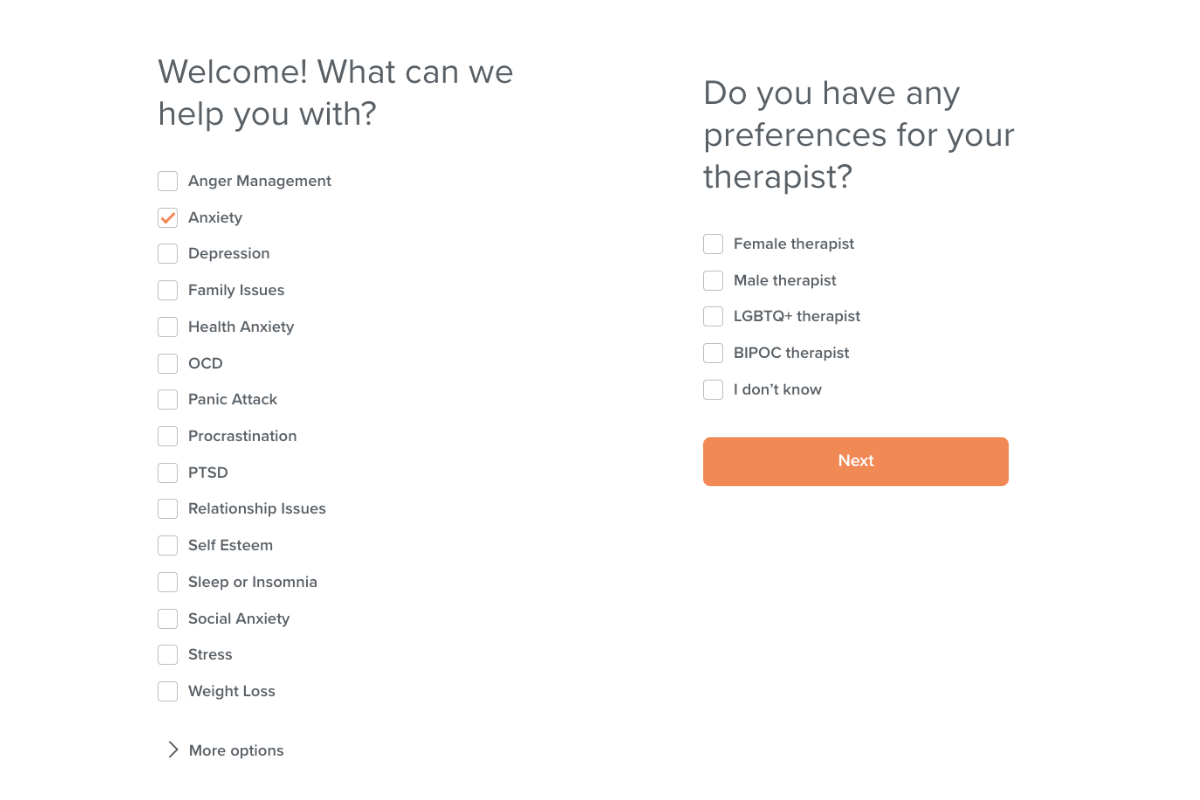This screenshot has width=1200, height=800.
Task: Check the Self Esteem option
Action: [x=168, y=546]
